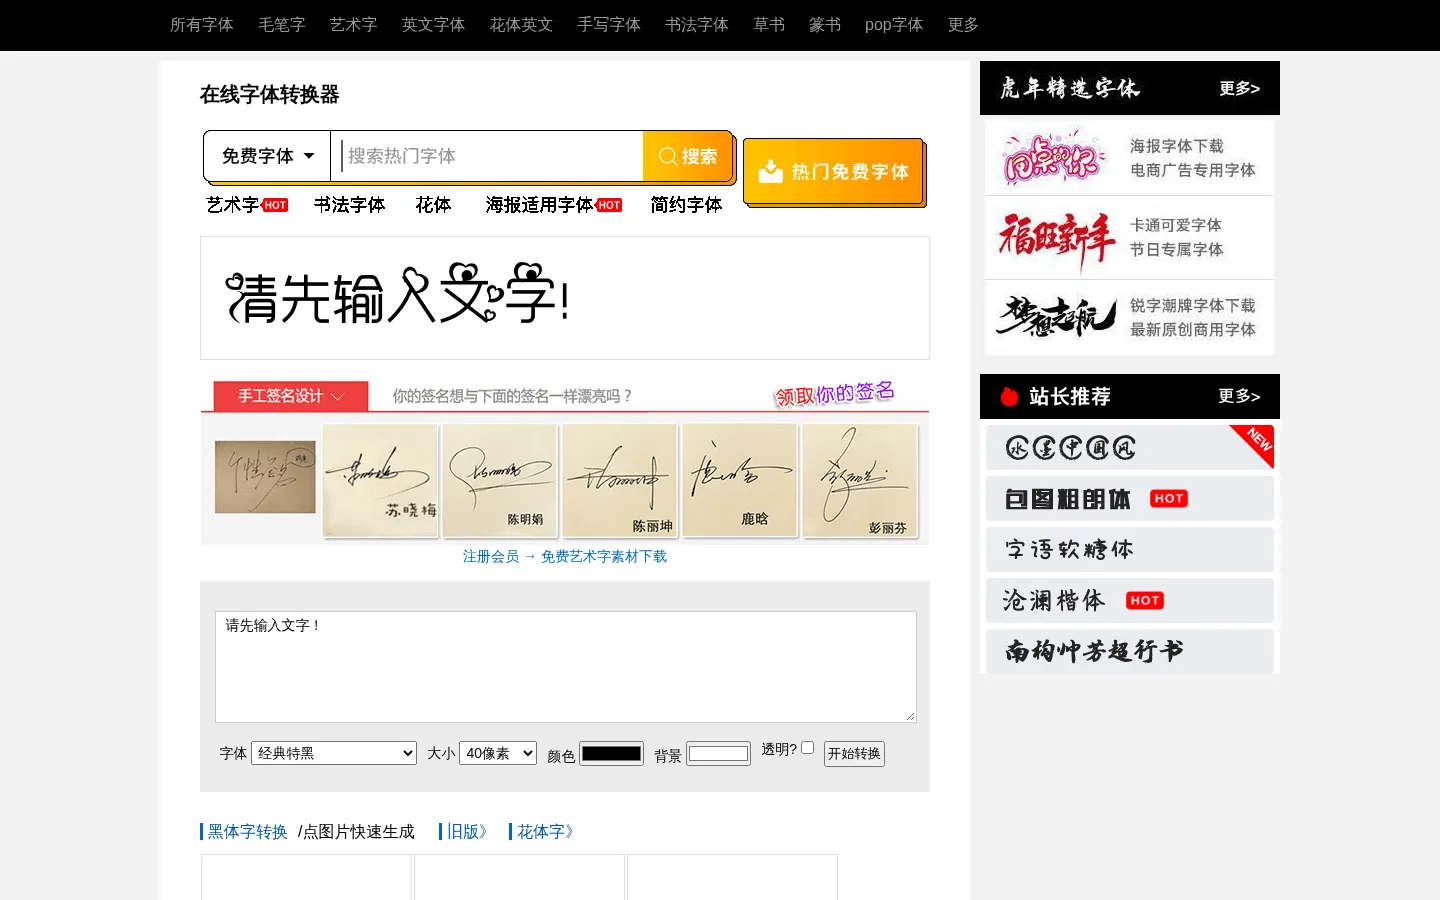Pick the black 颜色 color swatch
Screen dimensions: 1440x900
pyautogui.click(x=611, y=754)
